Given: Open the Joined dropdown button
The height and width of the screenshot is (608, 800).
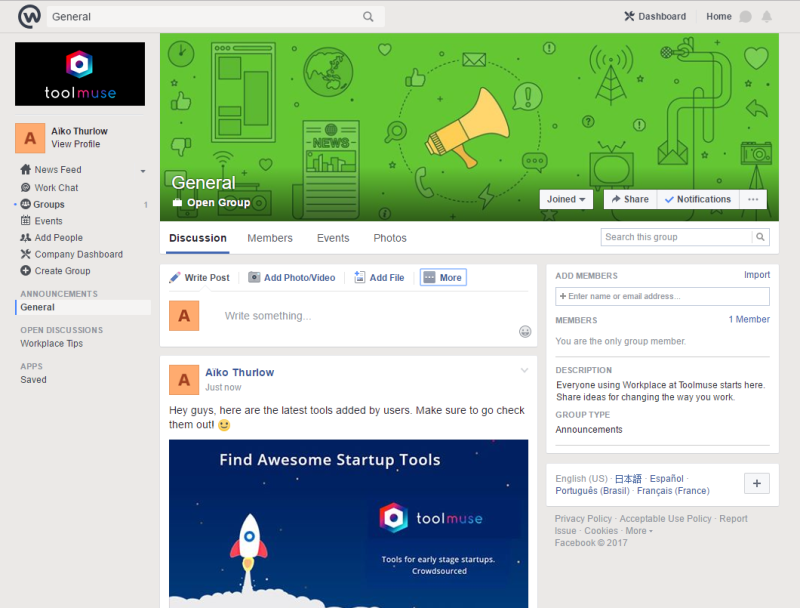Looking at the screenshot, I should [x=566, y=199].
